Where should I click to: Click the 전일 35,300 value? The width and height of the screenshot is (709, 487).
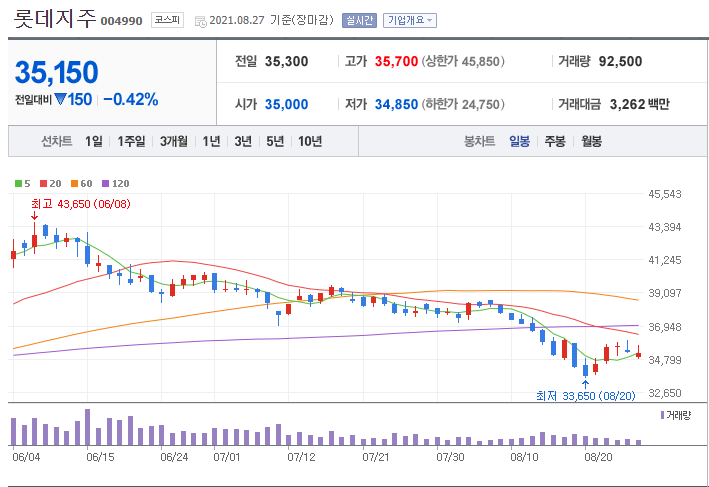click(287, 61)
